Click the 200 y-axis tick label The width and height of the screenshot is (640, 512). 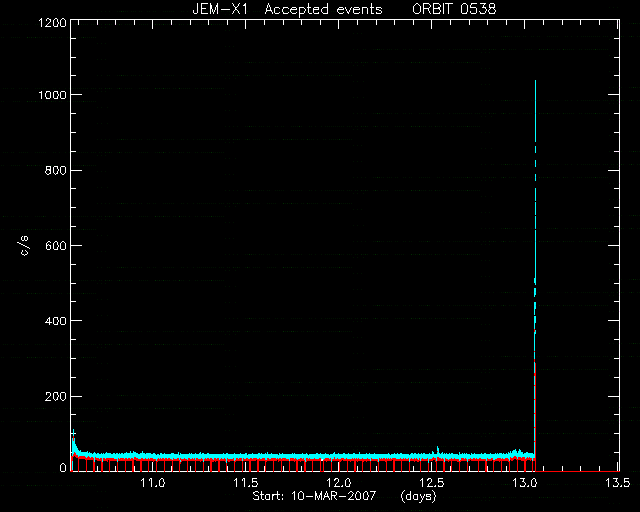point(56,396)
